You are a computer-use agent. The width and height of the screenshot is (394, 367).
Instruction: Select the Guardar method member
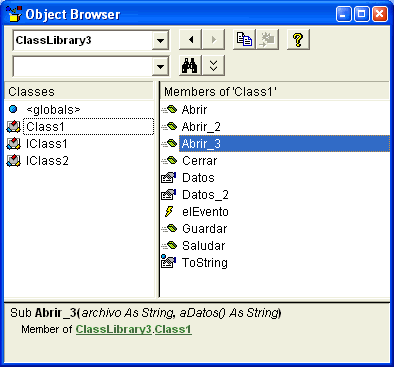(204, 229)
